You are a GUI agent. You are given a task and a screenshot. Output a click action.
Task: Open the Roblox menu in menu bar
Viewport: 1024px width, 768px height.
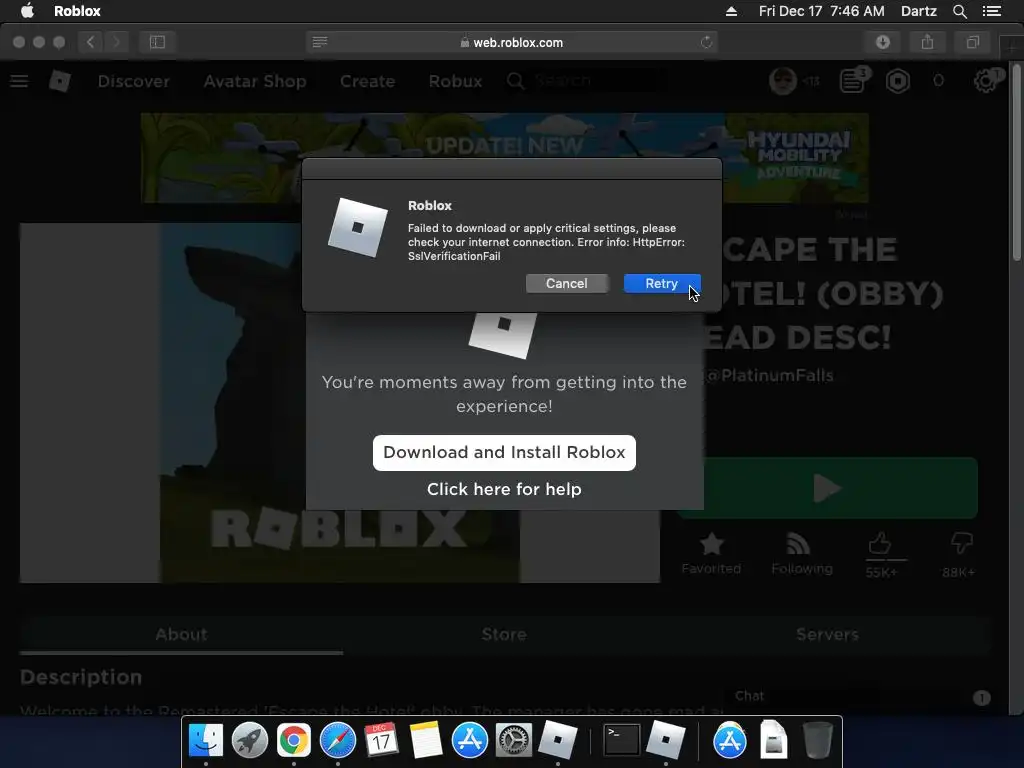click(77, 11)
